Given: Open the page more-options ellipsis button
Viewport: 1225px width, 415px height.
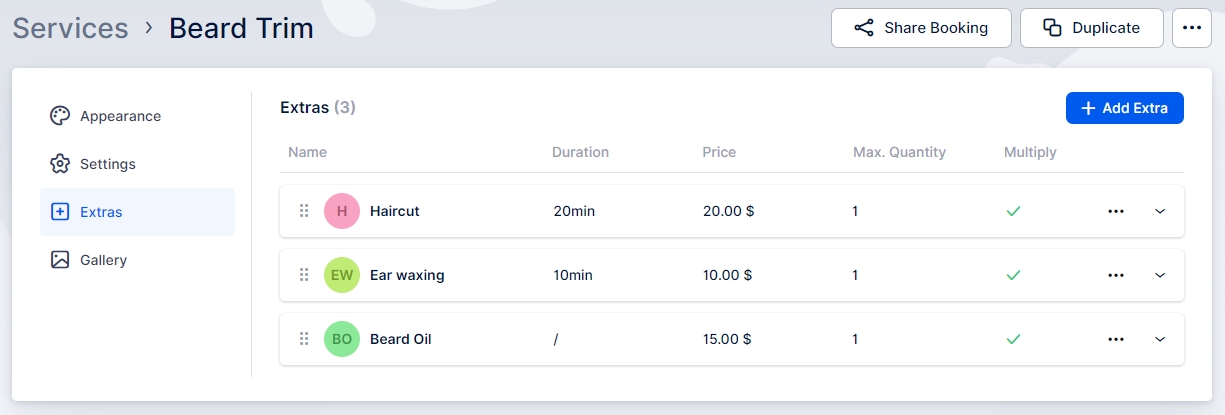Looking at the screenshot, I should [1191, 28].
